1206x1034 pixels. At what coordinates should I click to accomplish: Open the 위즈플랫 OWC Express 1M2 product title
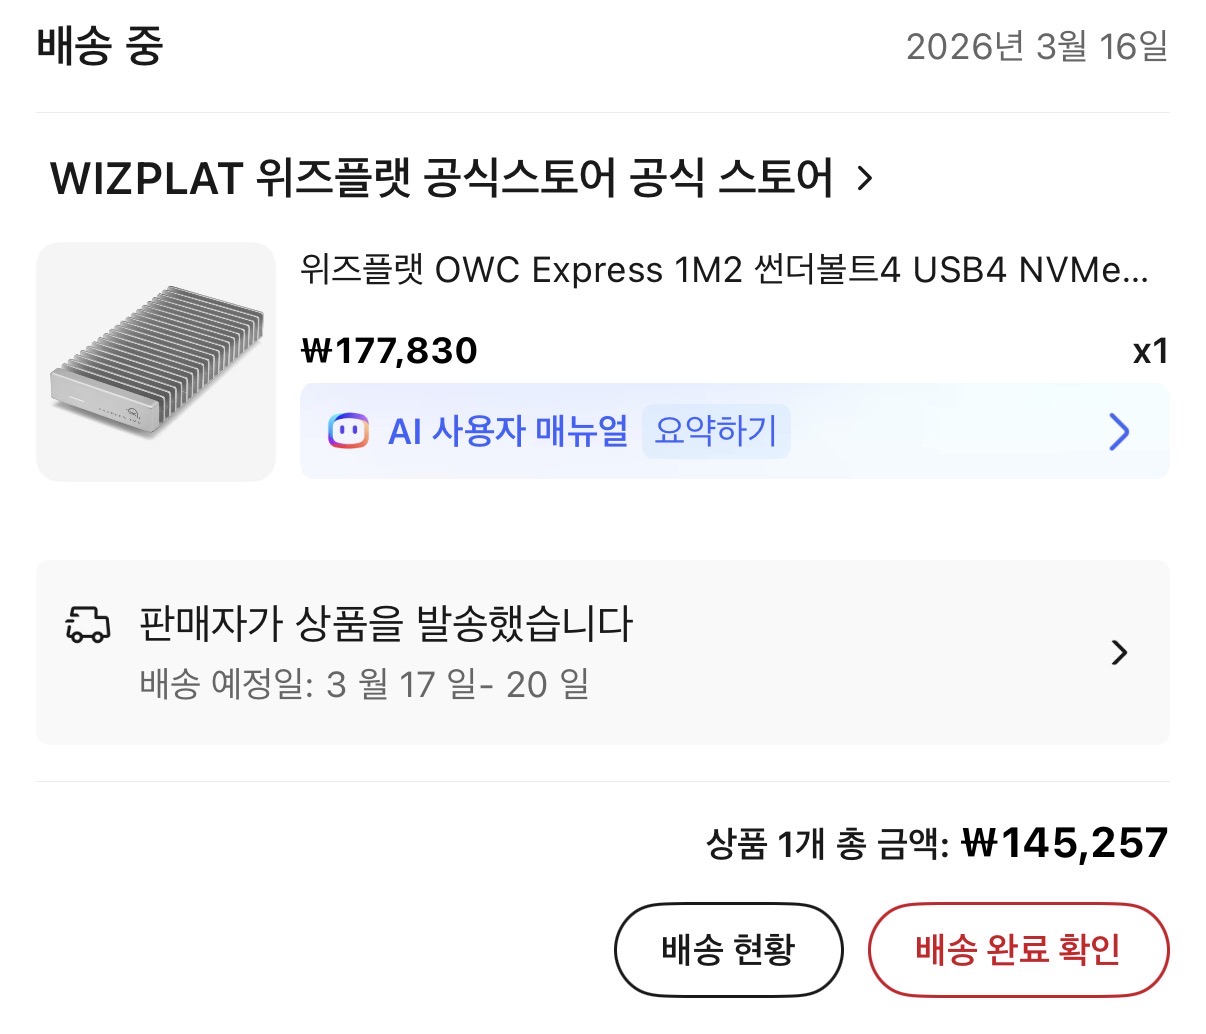[x=724, y=270]
